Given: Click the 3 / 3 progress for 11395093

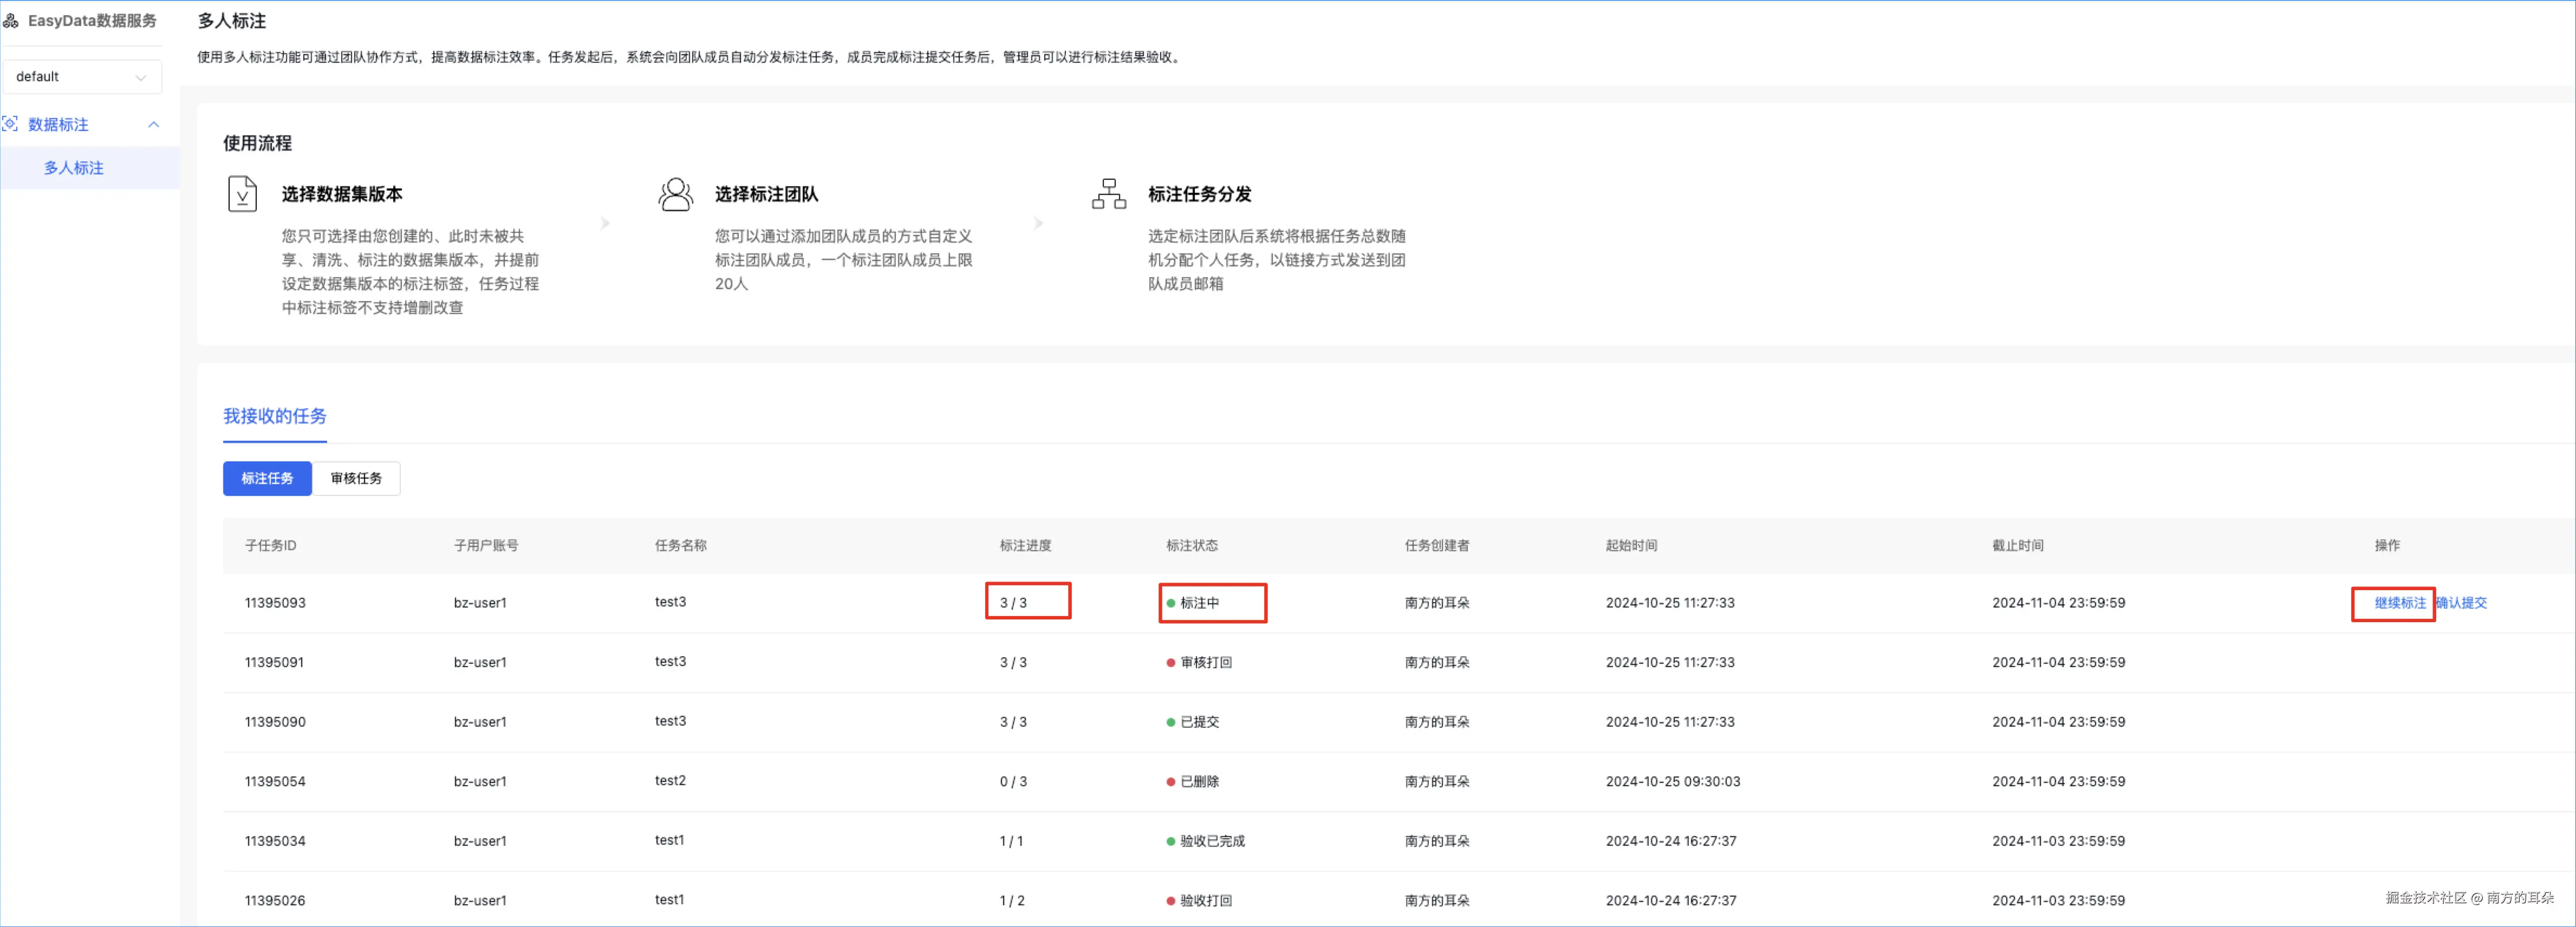Looking at the screenshot, I should coord(1013,603).
